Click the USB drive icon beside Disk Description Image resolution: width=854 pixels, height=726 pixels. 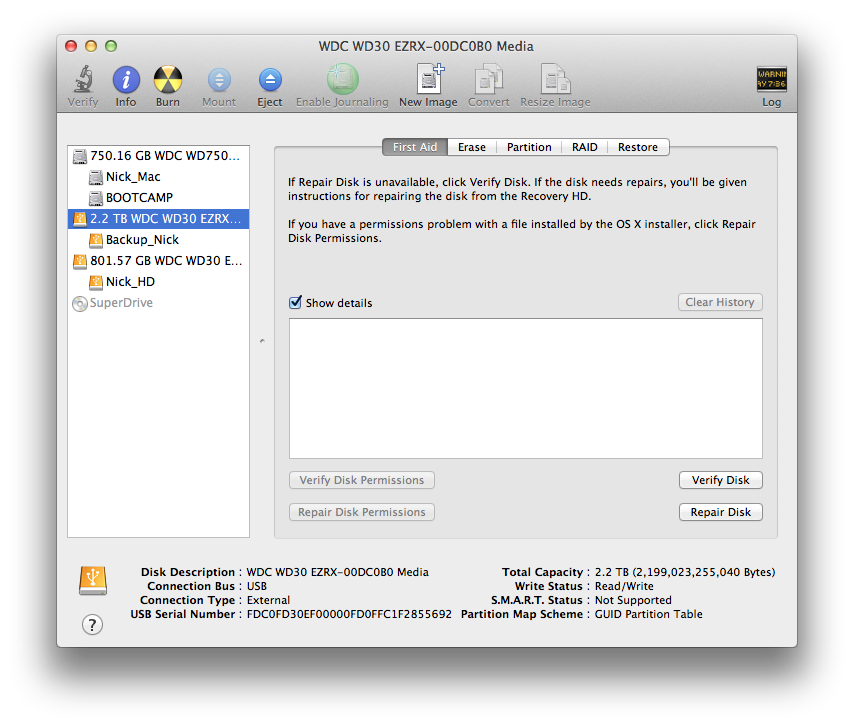click(93, 581)
